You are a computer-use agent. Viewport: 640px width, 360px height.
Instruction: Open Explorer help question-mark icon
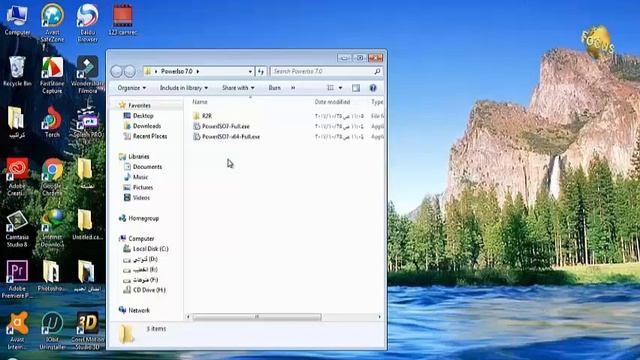pos(373,88)
